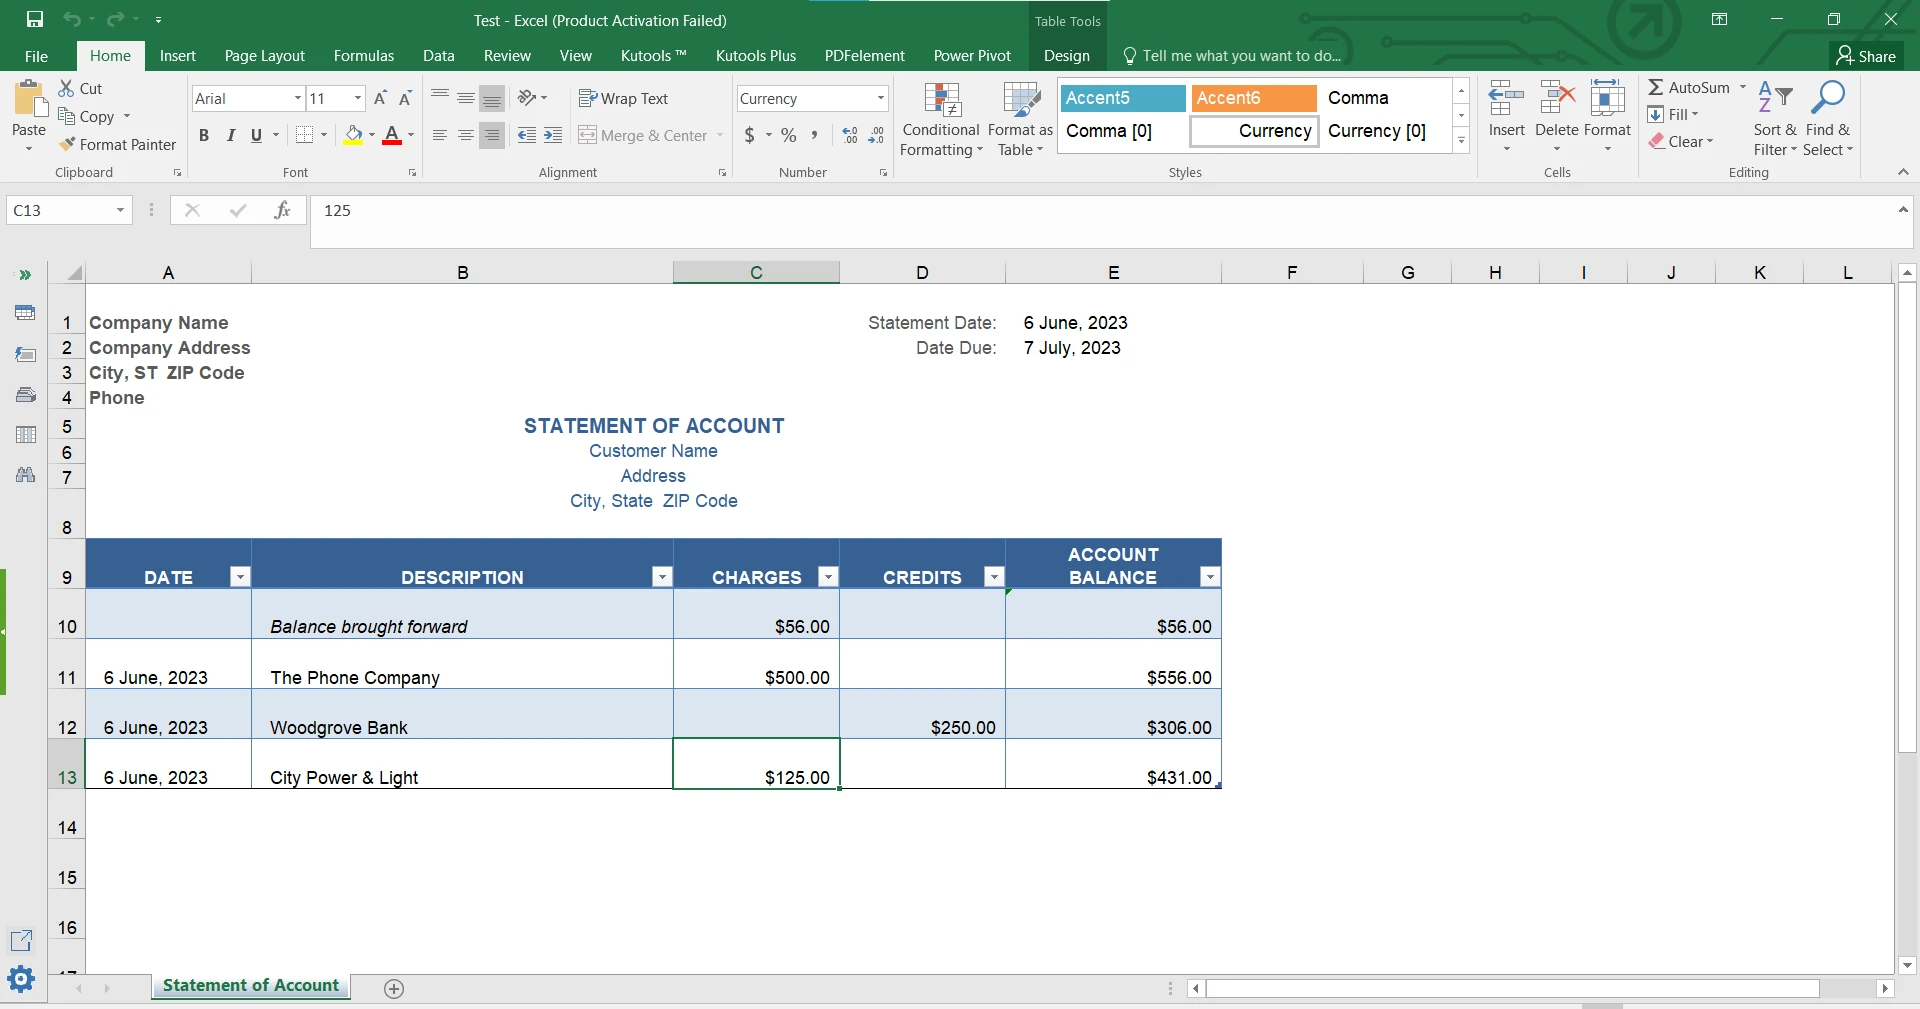Open the Page Layout tab
Viewport: 1920px width, 1009px height.
pyautogui.click(x=264, y=56)
